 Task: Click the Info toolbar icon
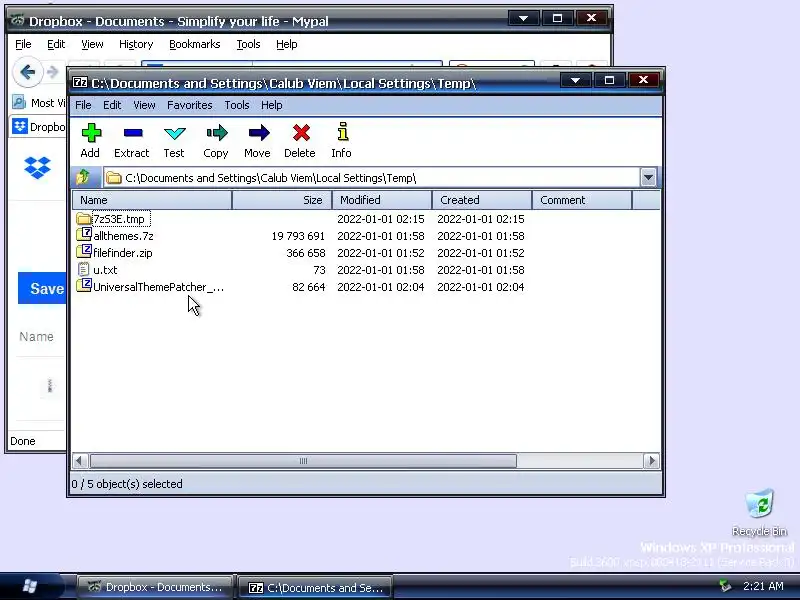[x=343, y=132]
